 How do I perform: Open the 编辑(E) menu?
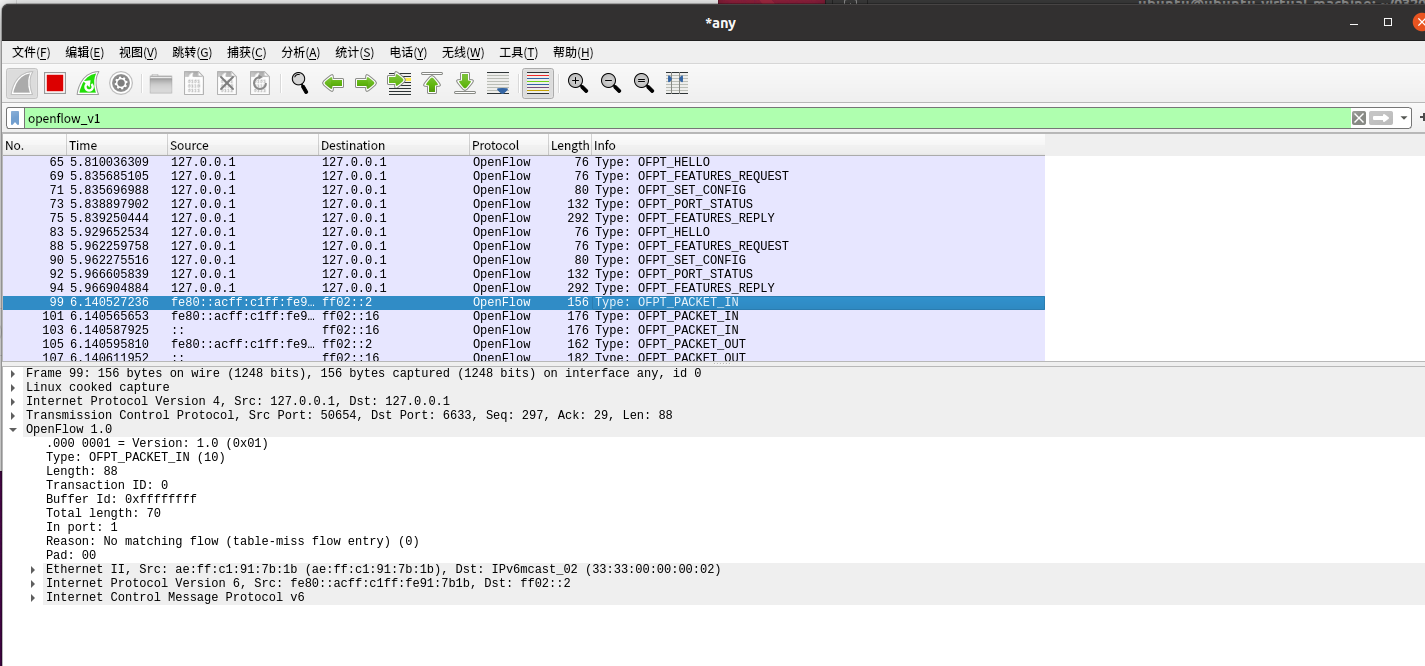pyautogui.click(x=84, y=52)
